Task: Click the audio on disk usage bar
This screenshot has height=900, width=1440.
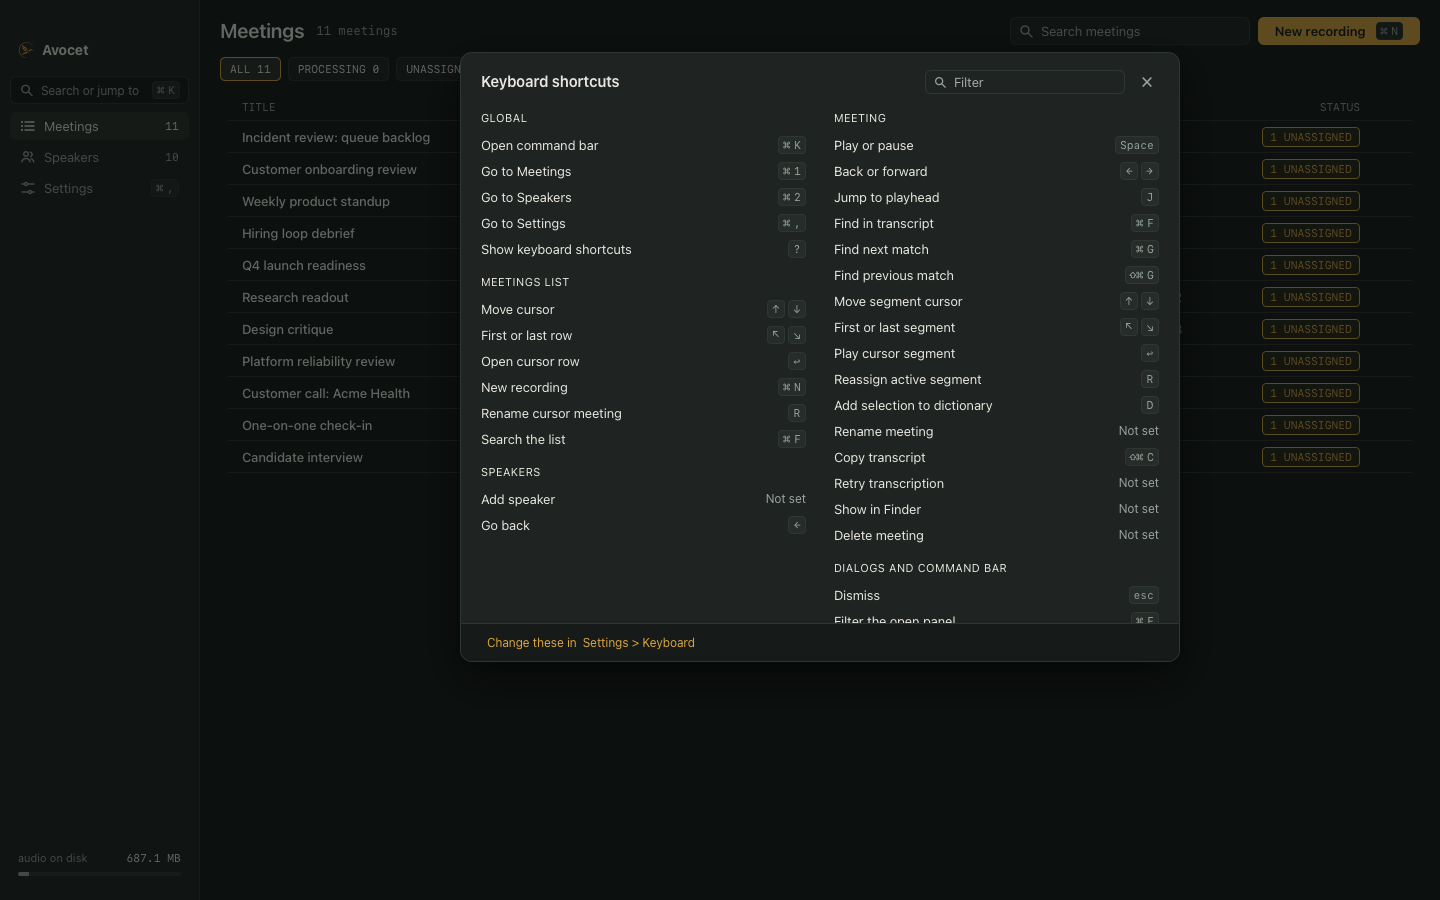Action: [99, 874]
